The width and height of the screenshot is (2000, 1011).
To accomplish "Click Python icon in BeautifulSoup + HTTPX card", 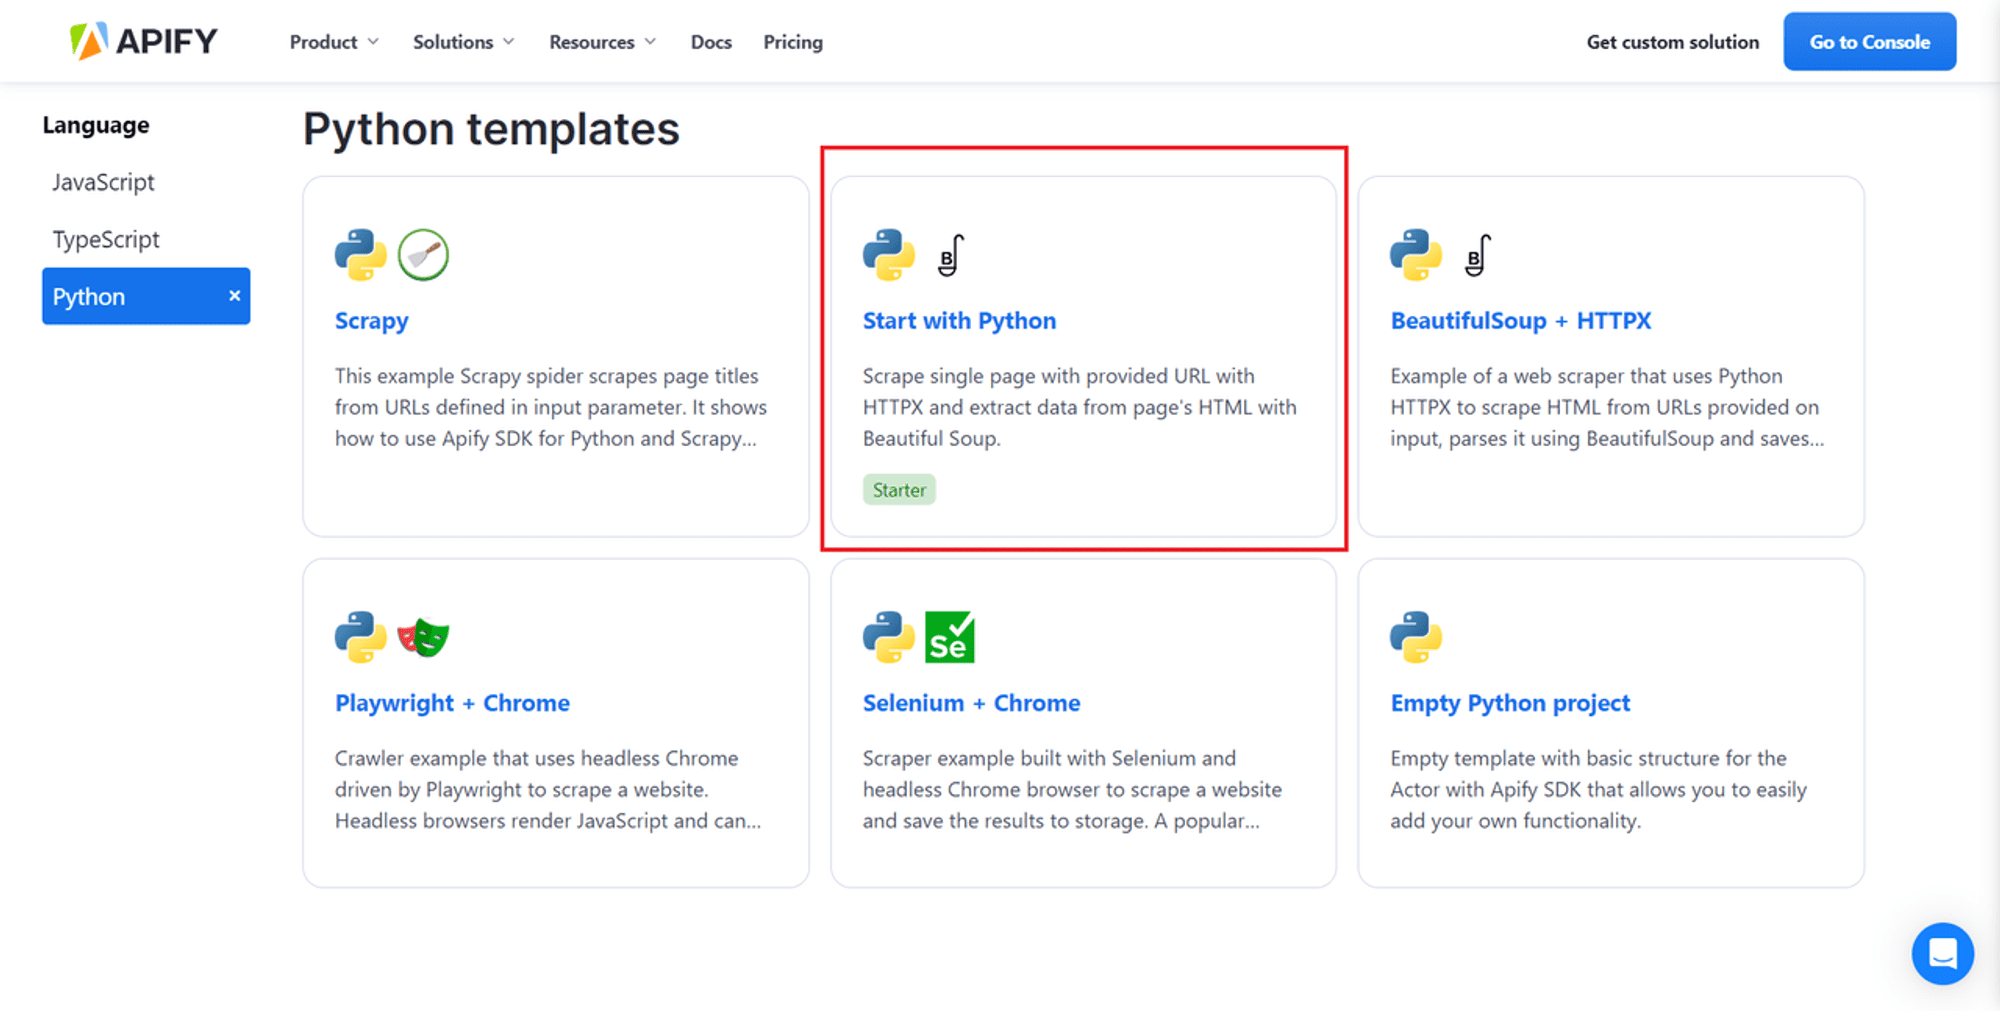I will (x=1416, y=255).
